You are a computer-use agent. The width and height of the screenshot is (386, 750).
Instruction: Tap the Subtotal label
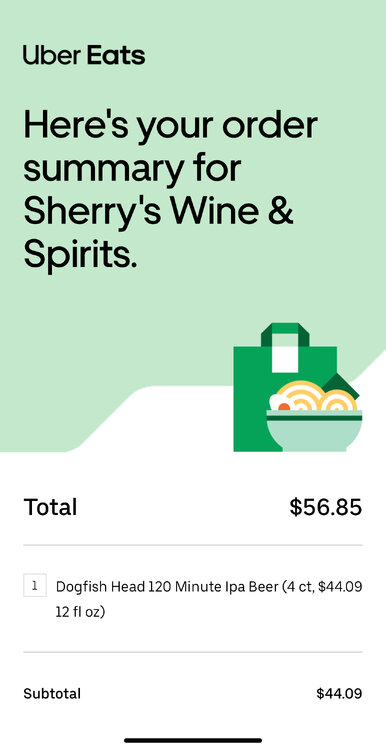coord(52,693)
